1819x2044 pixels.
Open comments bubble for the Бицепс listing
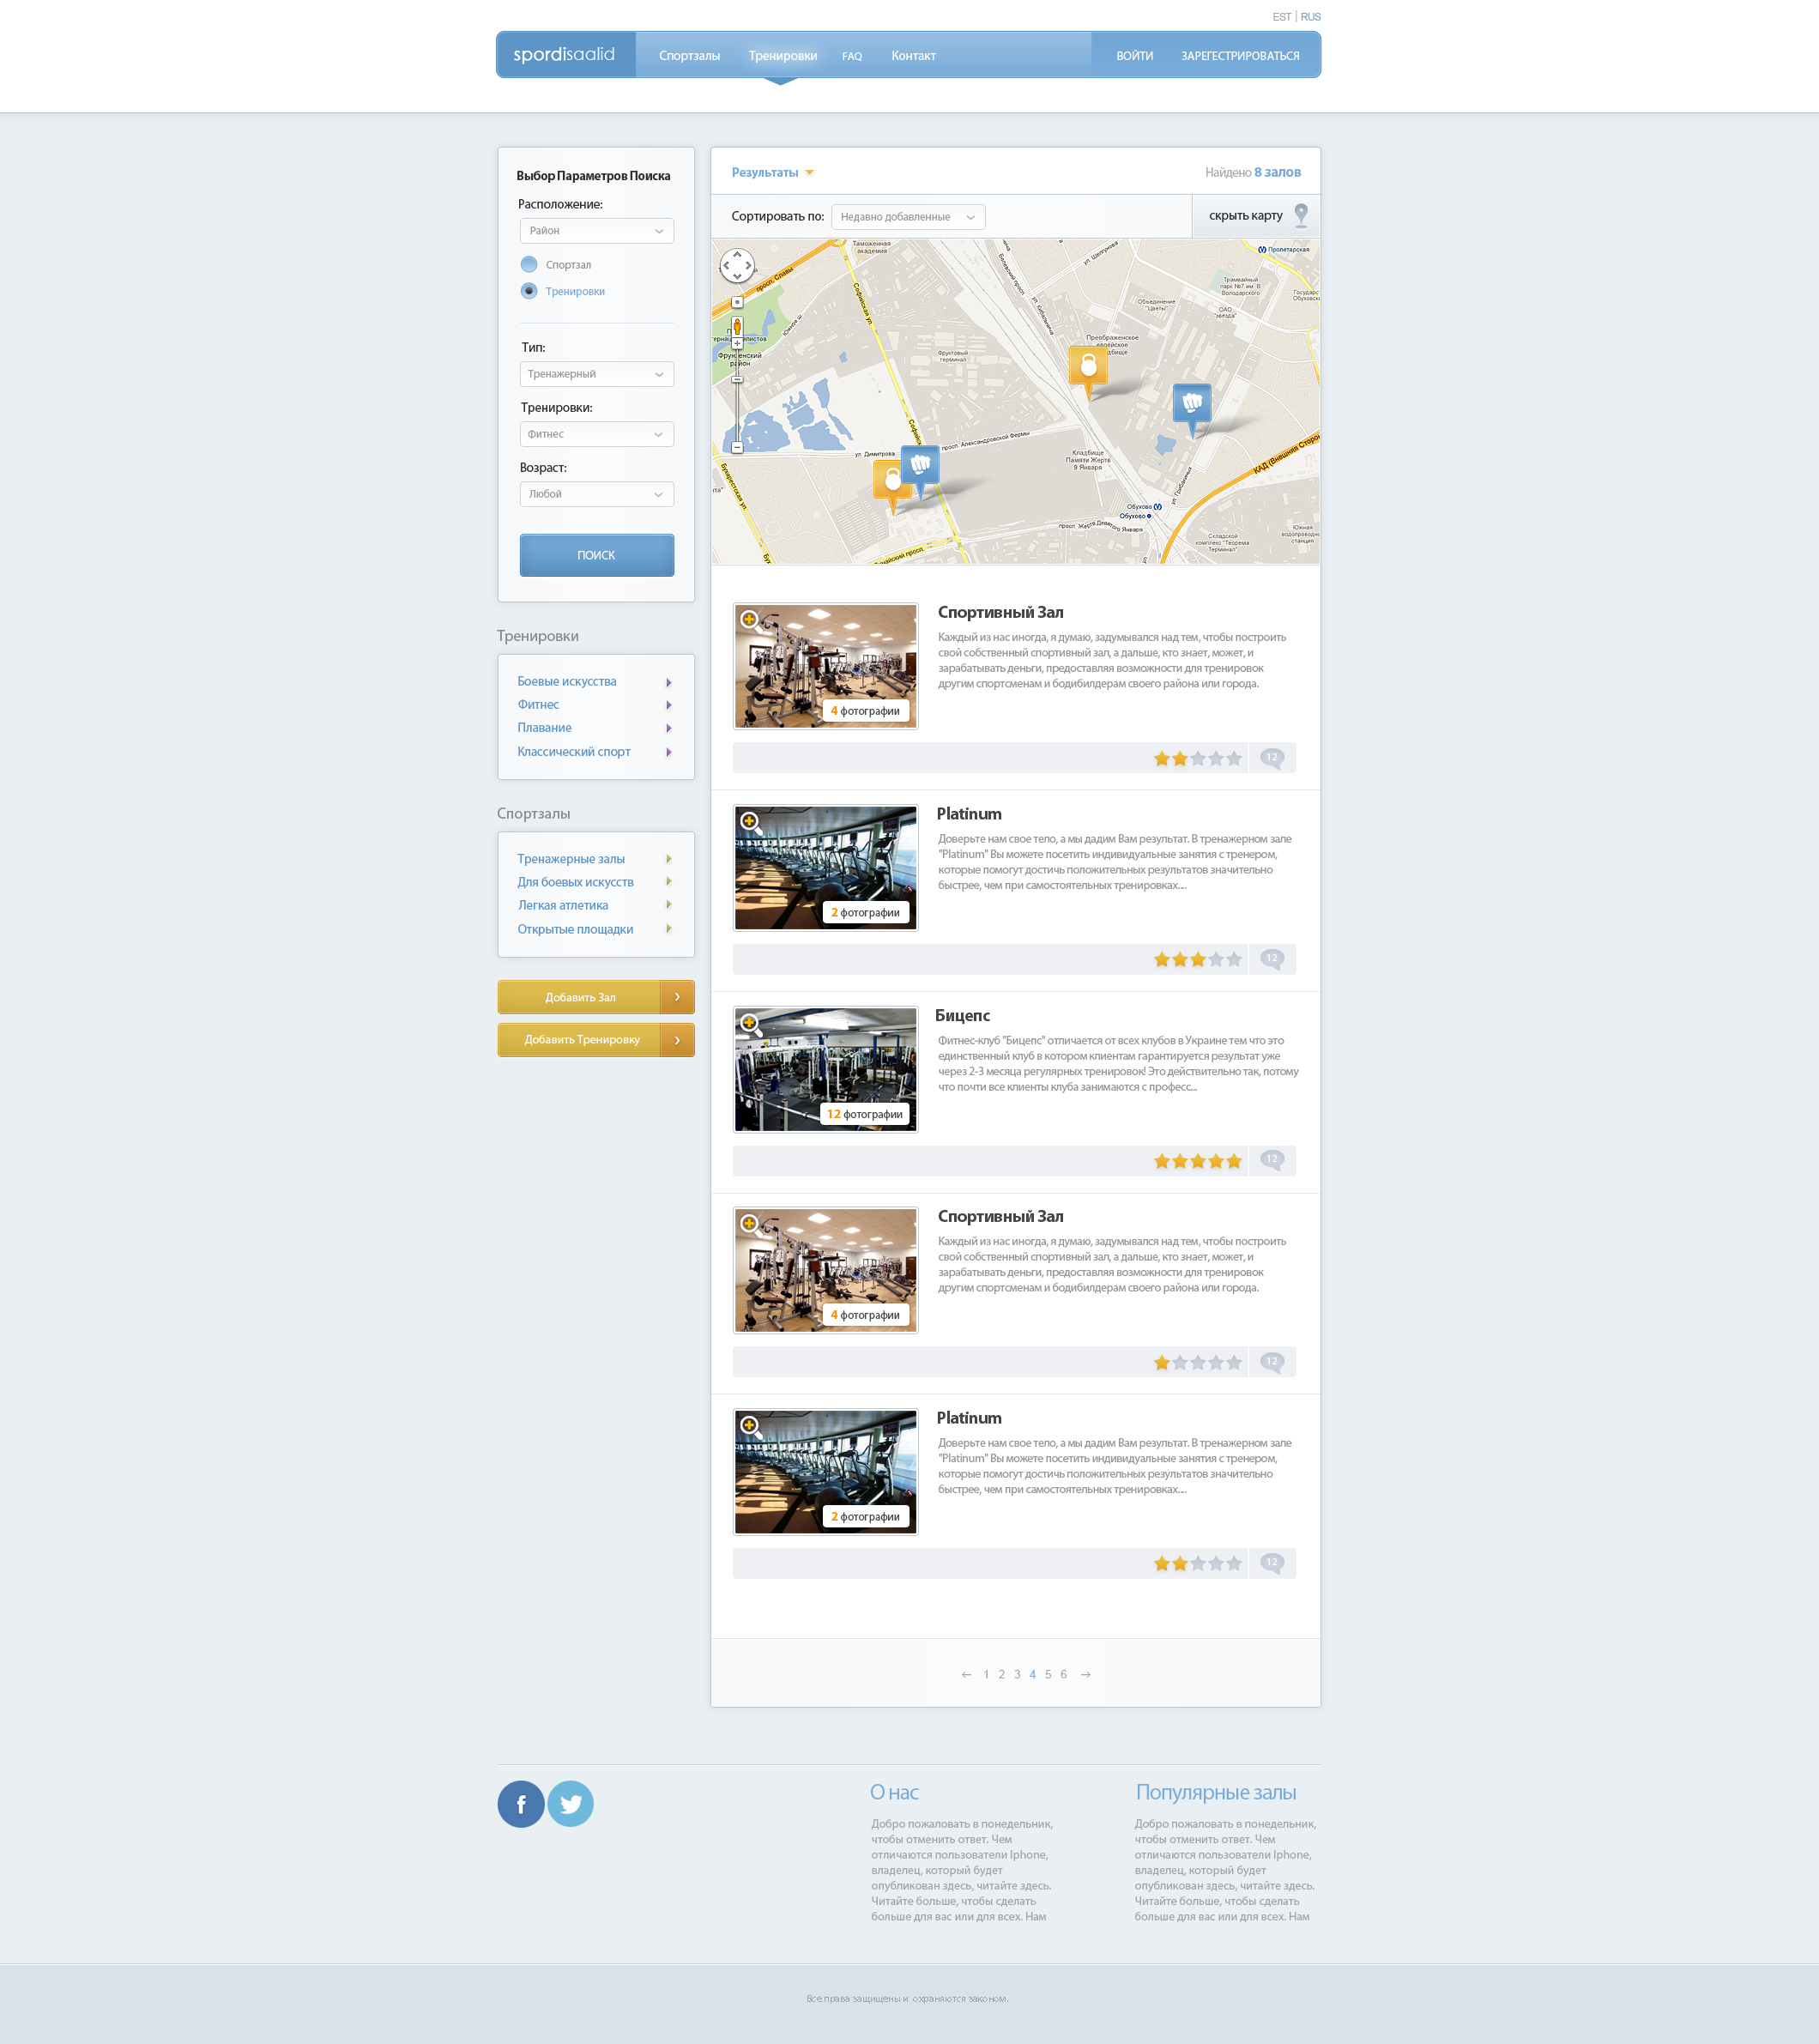pyautogui.click(x=1272, y=1160)
